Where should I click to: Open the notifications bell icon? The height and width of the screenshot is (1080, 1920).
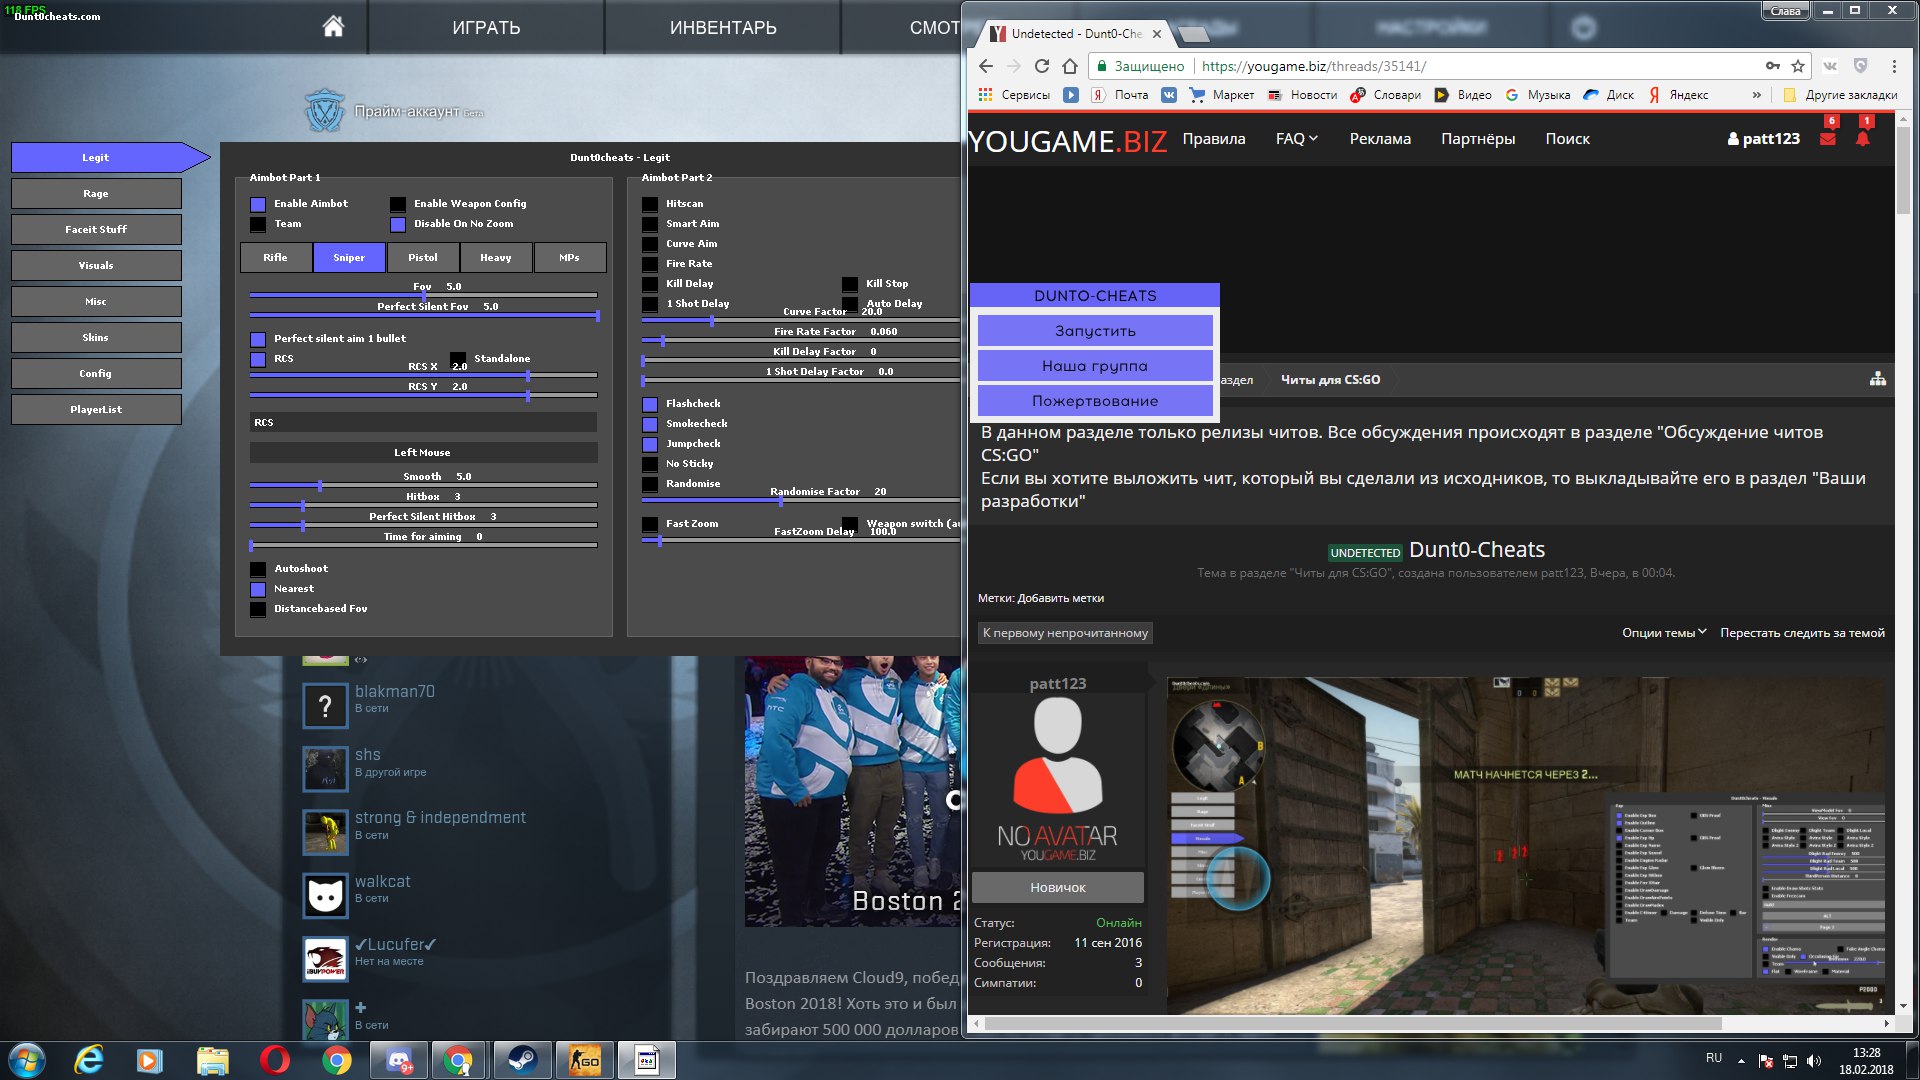[x=1863, y=139]
